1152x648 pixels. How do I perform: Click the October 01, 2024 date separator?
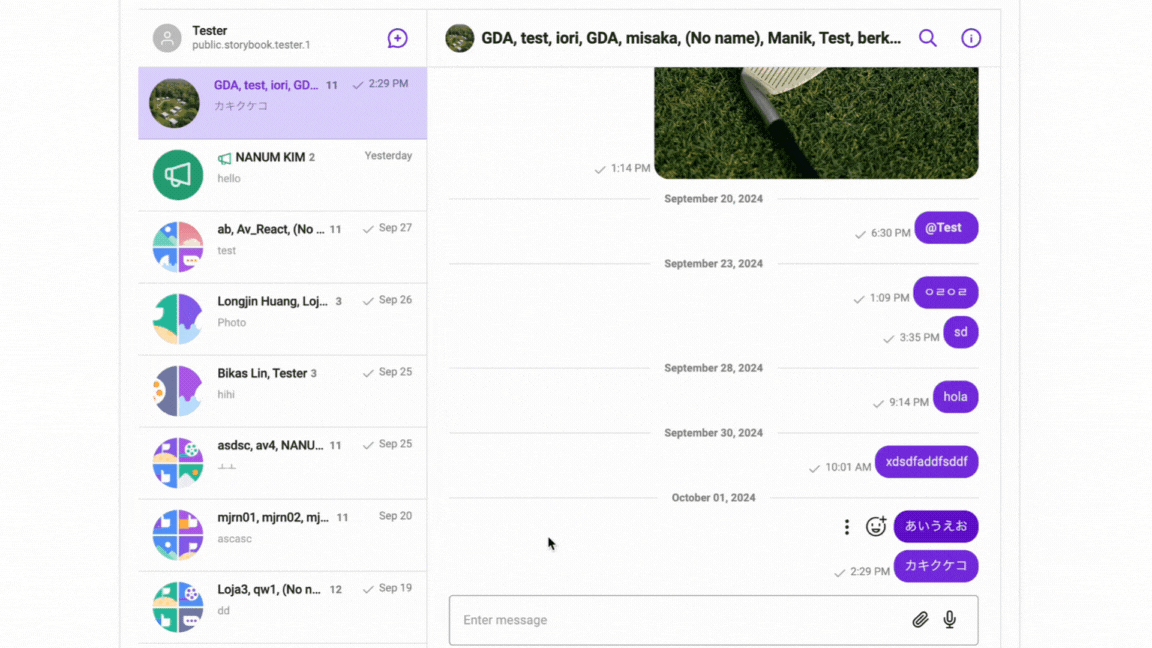(713, 498)
